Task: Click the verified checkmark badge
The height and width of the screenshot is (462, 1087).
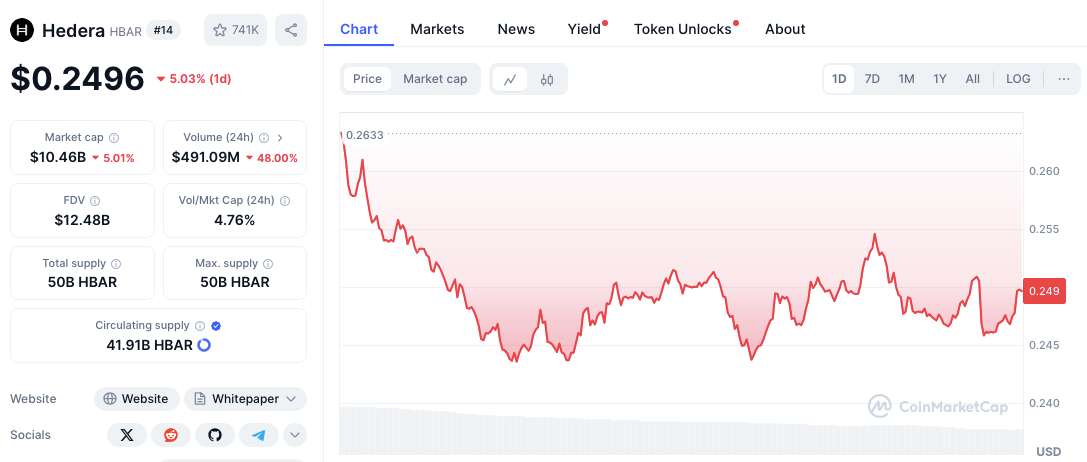Action: (216, 325)
